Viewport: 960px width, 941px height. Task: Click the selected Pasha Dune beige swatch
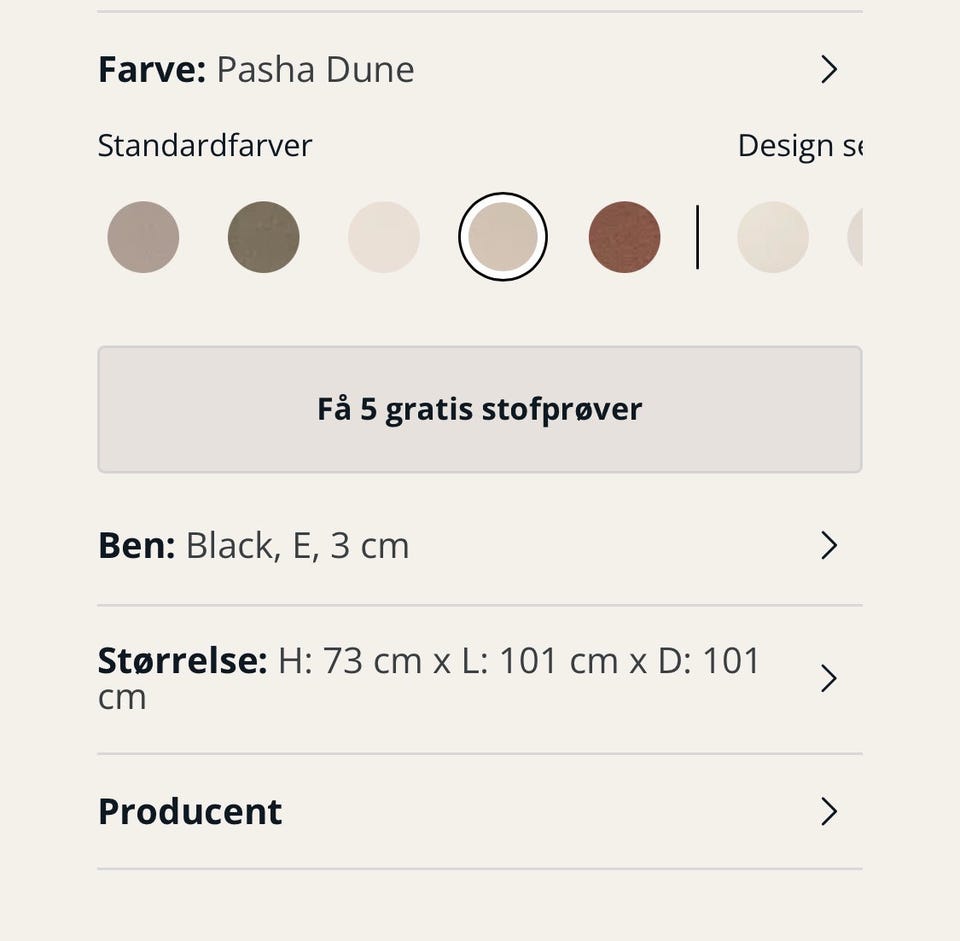click(x=503, y=237)
